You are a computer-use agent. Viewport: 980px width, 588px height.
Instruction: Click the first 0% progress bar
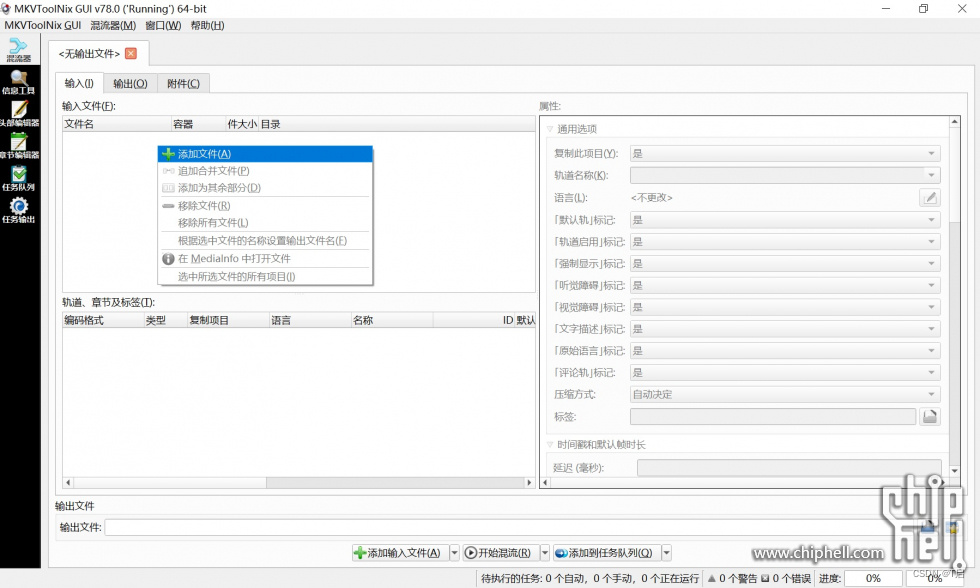pyautogui.click(x=873, y=579)
